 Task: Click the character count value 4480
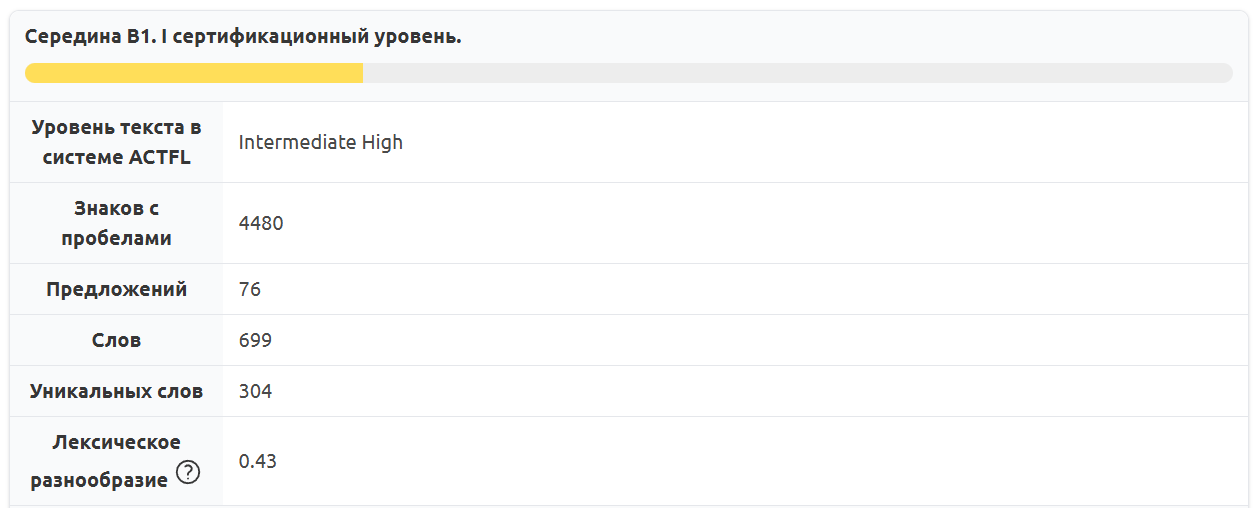point(261,223)
